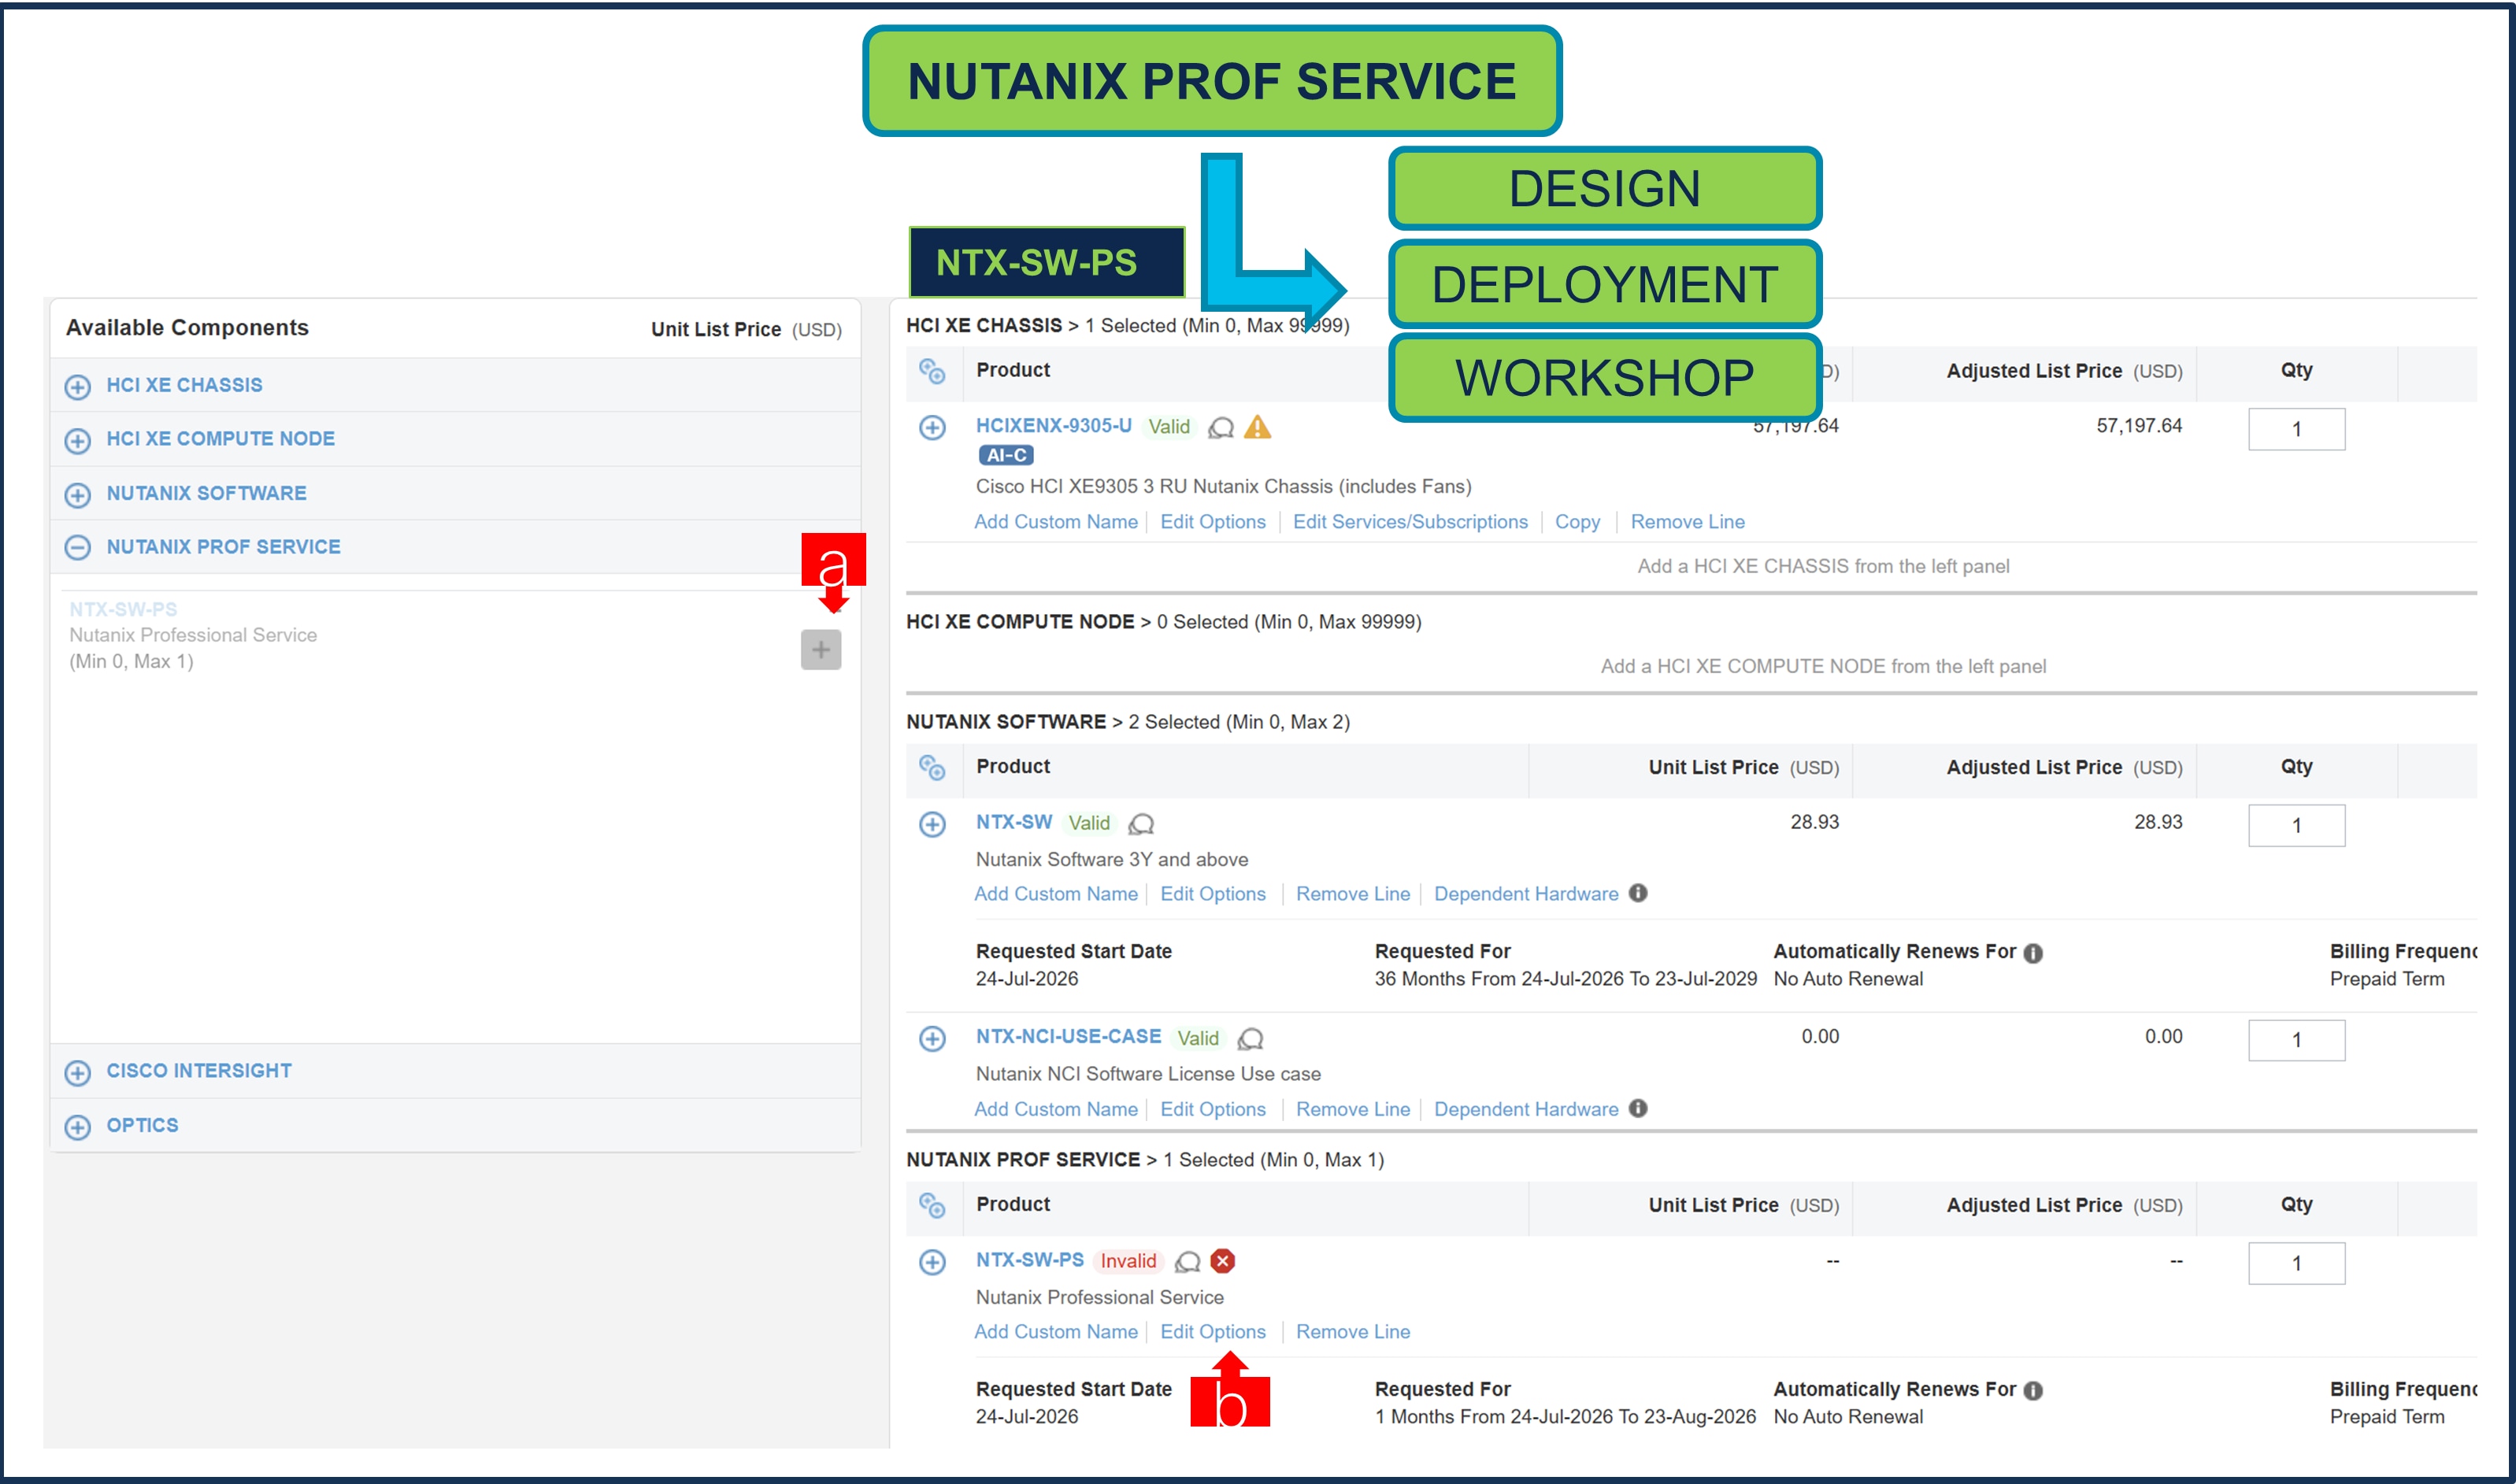
Task: Remove Line for HCIXENX-9305-U
Action: tap(1687, 521)
